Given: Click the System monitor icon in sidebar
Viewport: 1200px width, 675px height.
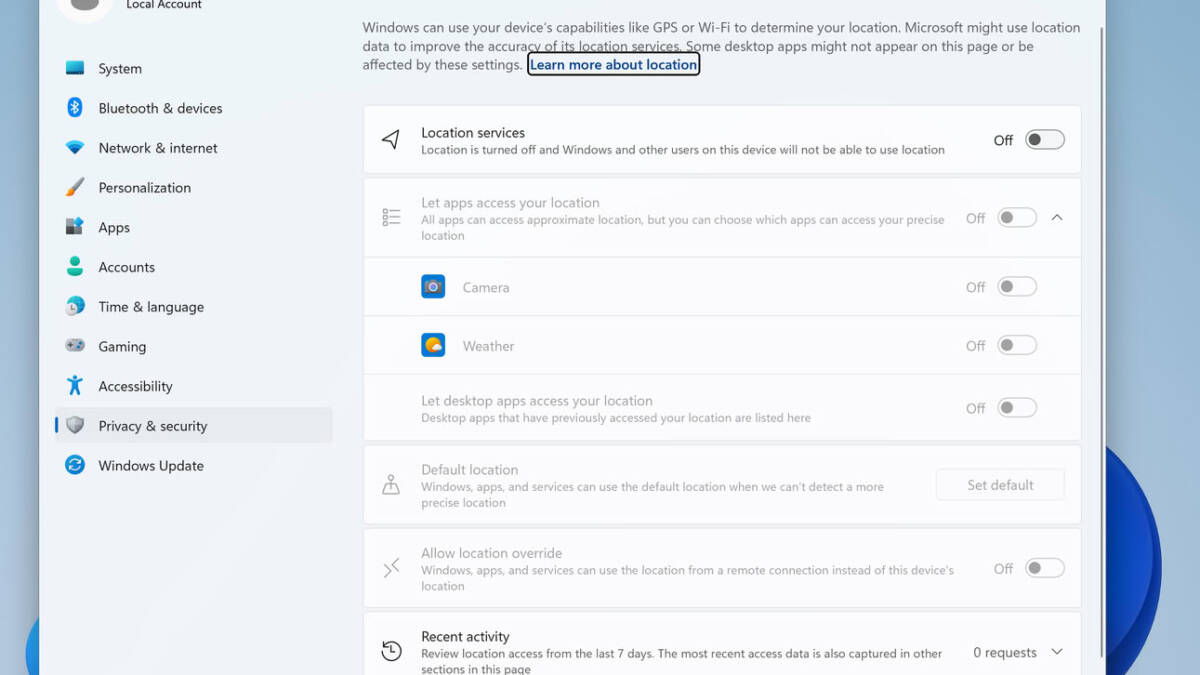Looking at the screenshot, I should 75,68.
